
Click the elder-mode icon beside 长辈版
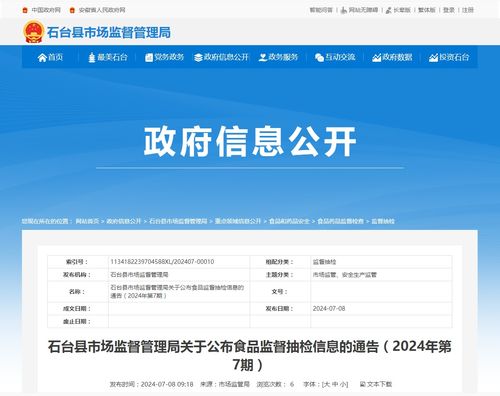pyautogui.click(x=389, y=10)
